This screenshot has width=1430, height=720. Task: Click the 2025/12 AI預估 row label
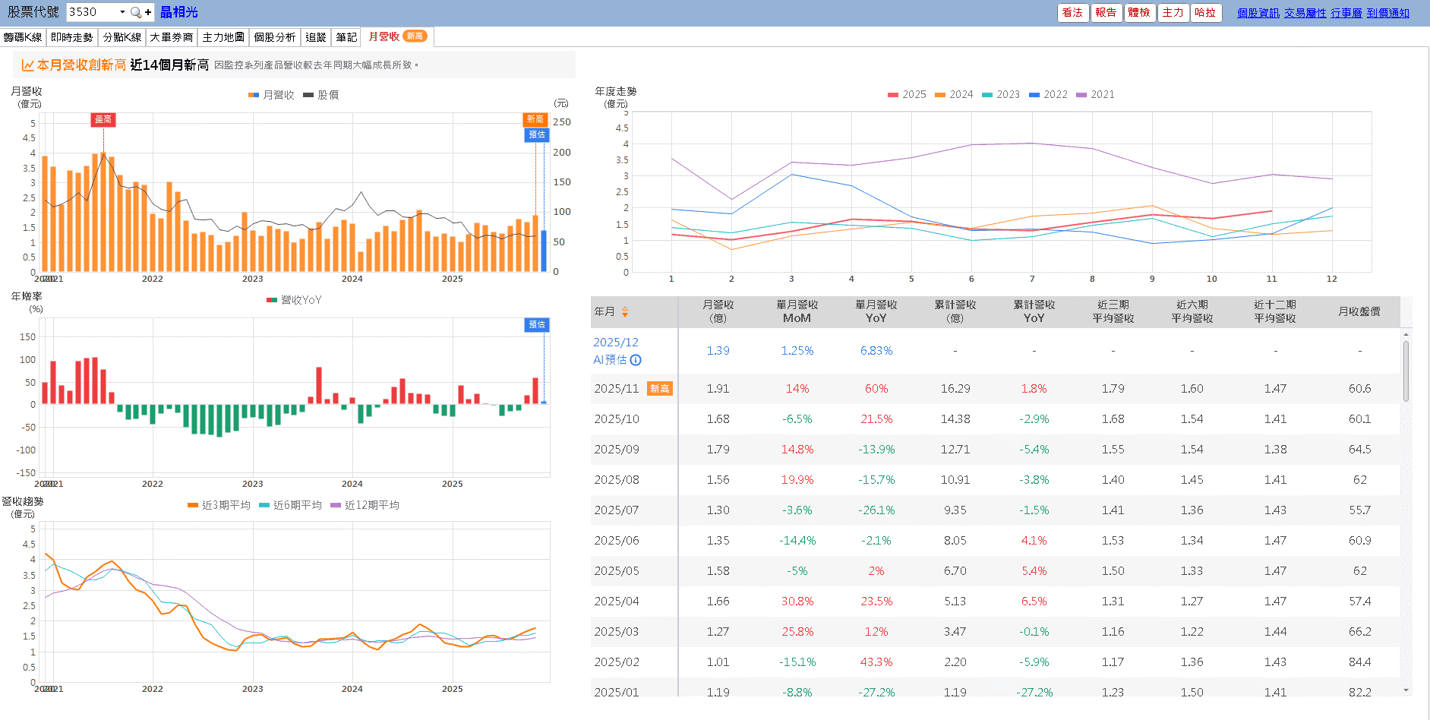point(617,351)
